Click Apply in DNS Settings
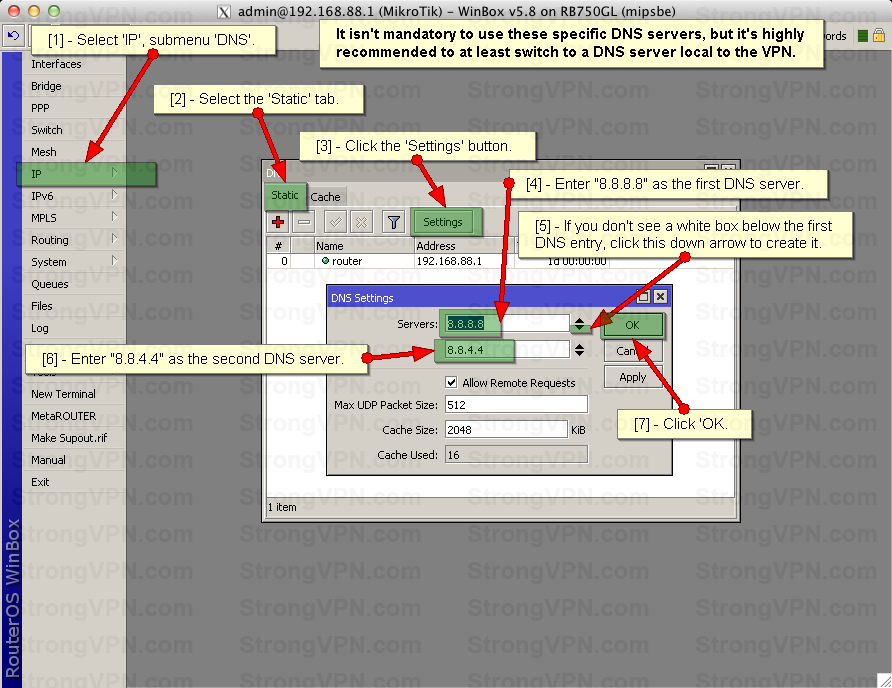The image size is (892, 688). [x=633, y=377]
